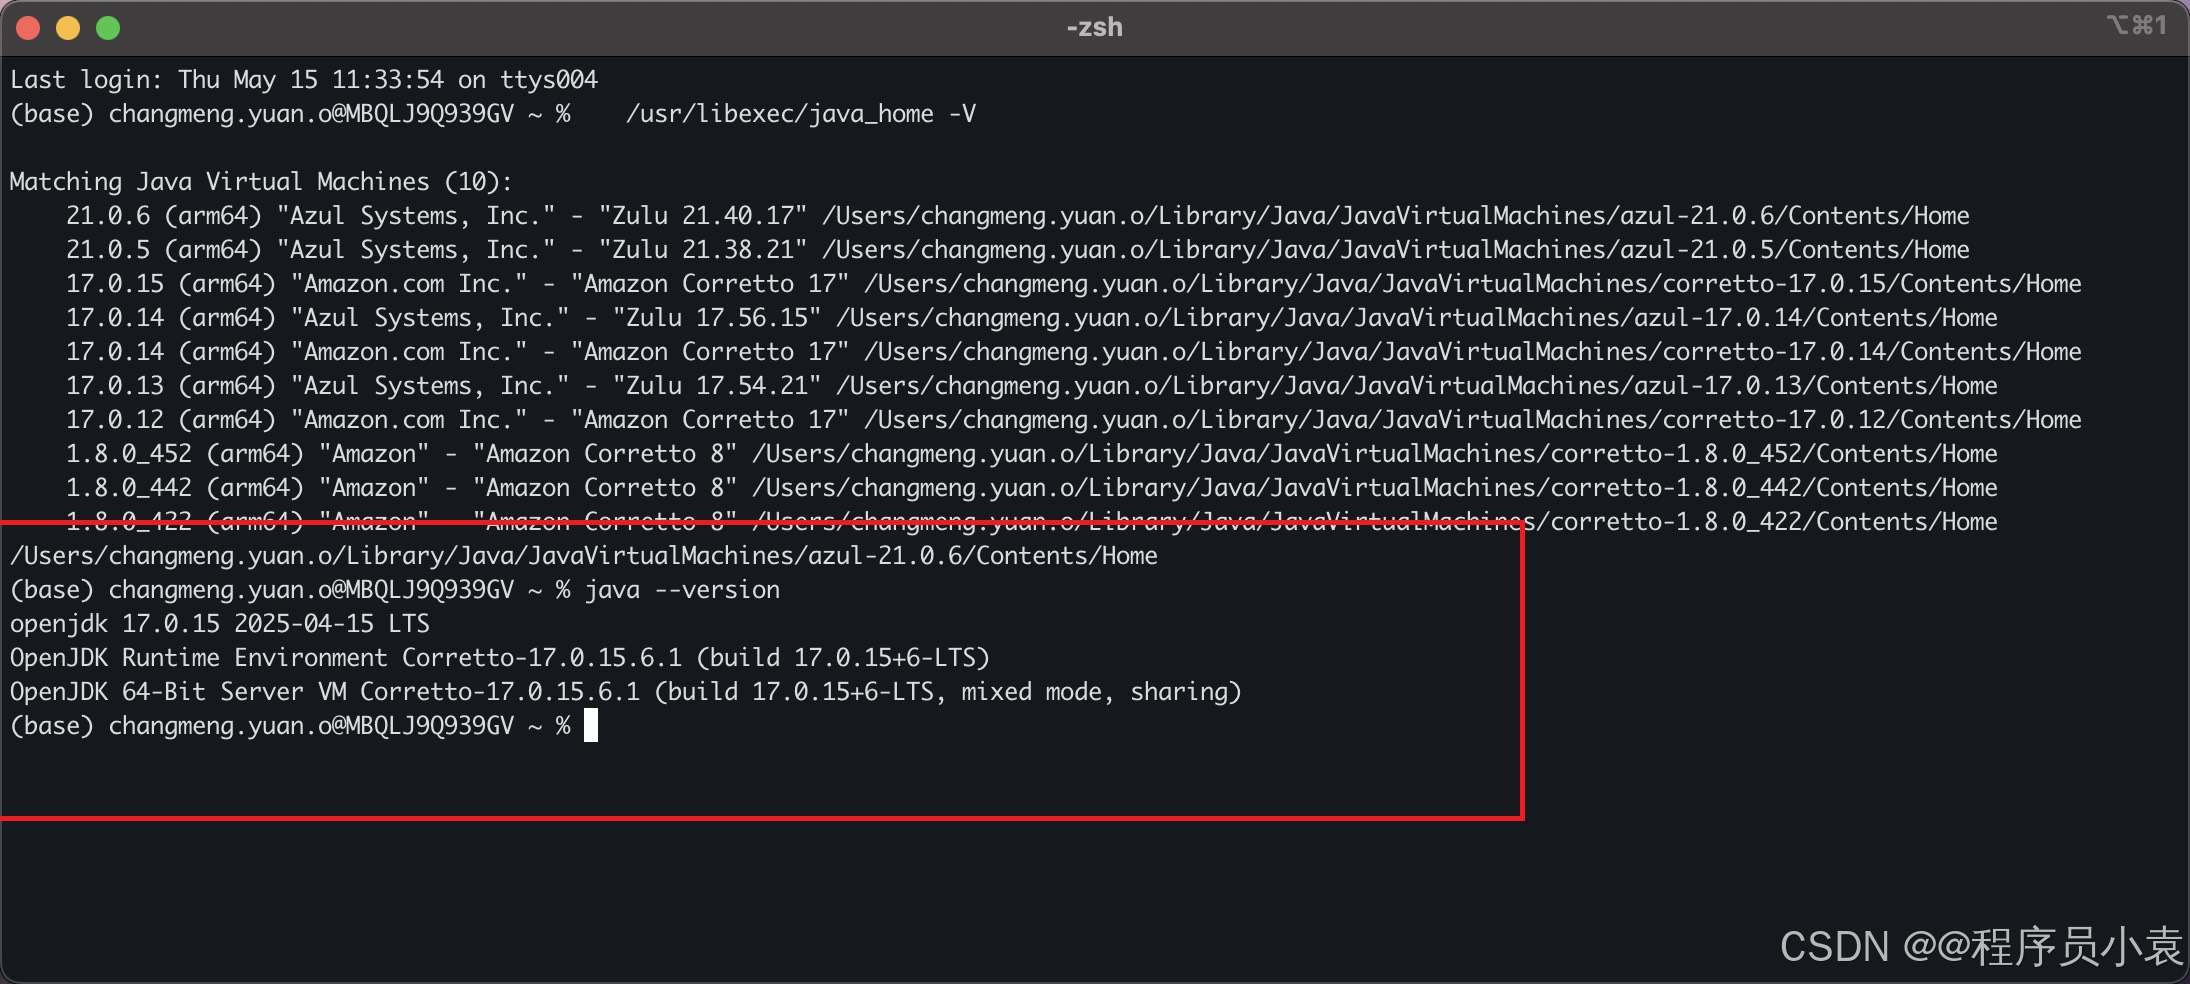Click the corretto-1.8.0_442 path line

point(1032,488)
